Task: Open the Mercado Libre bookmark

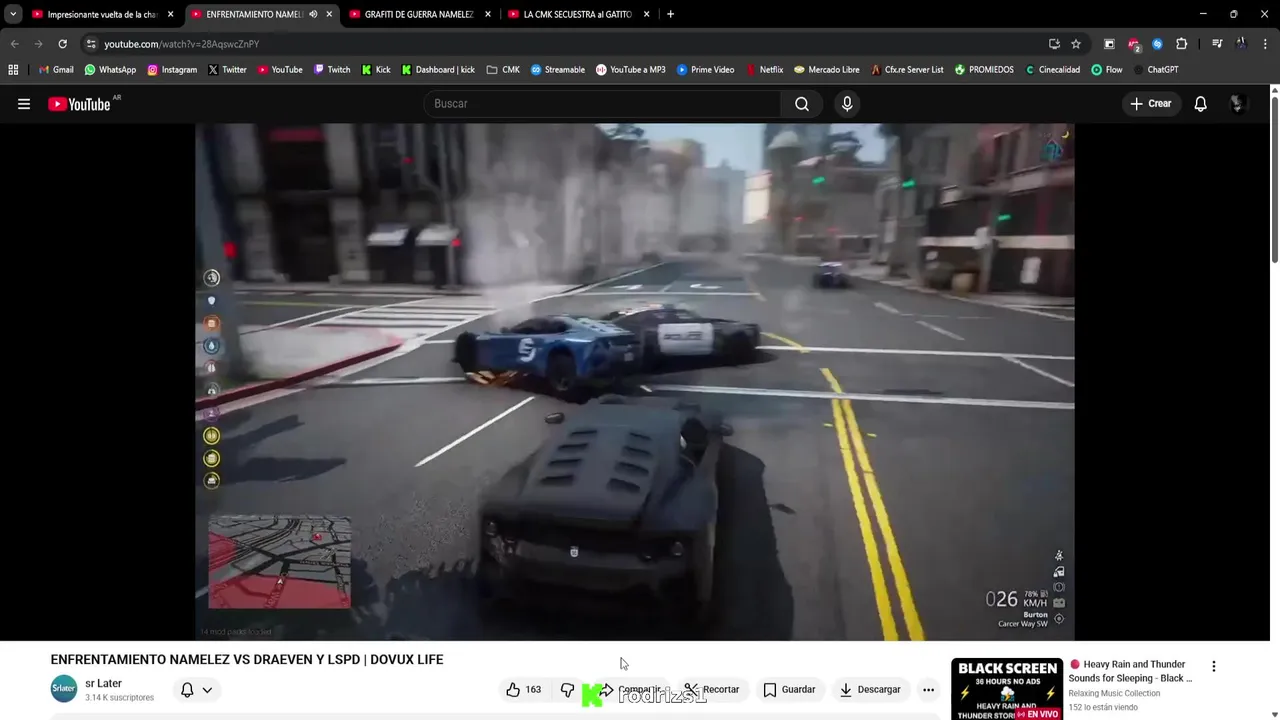Action: click(826, 70)
